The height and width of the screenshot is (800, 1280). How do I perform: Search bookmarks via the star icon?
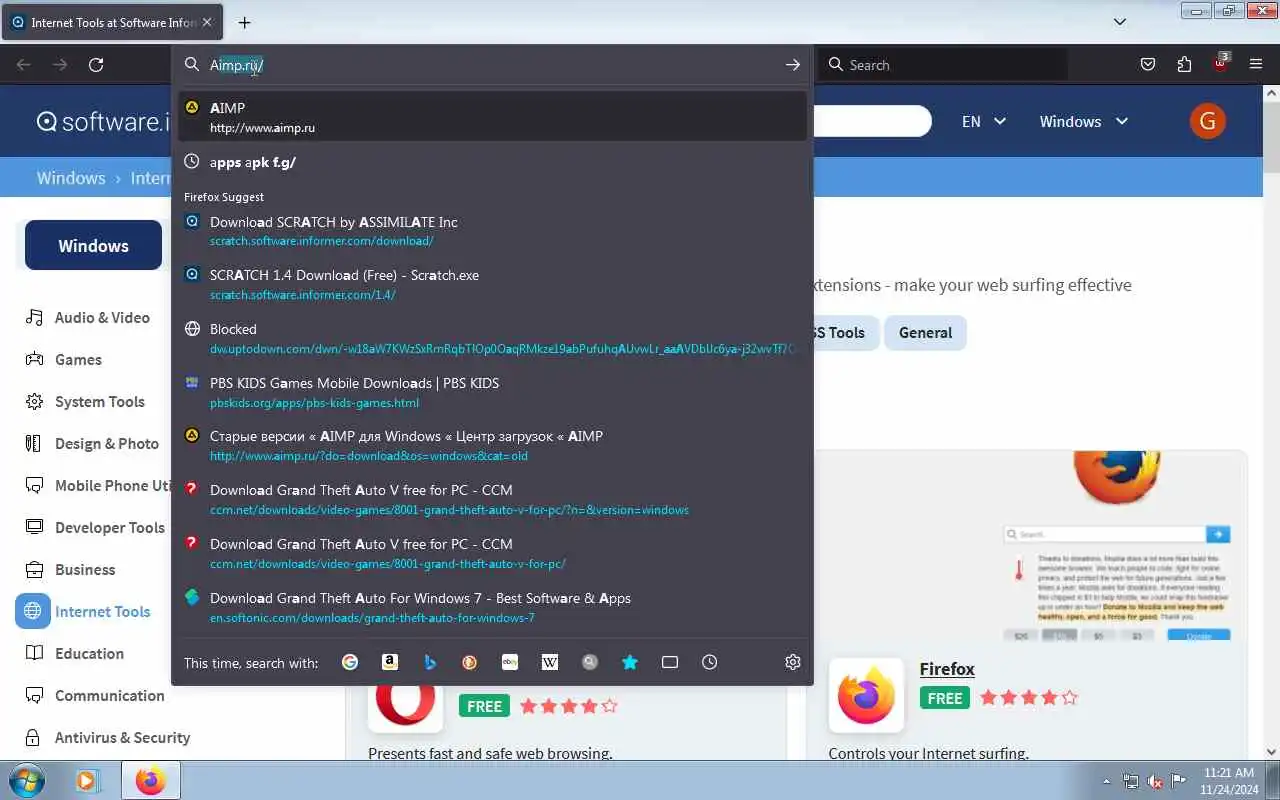[x=630, y=662]
